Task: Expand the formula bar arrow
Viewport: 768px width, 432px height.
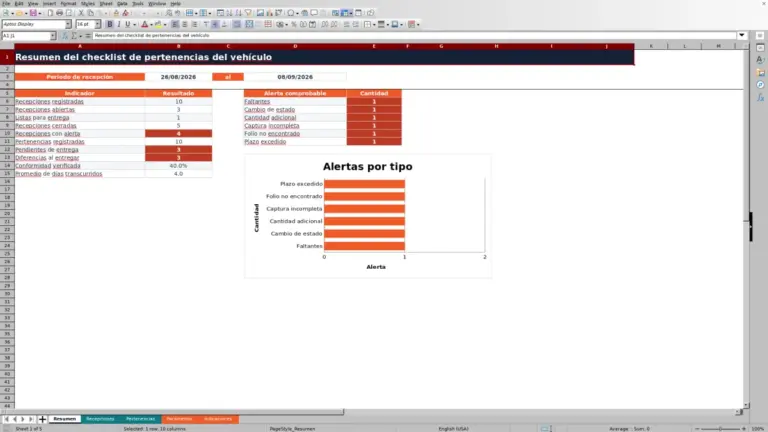Action: (742, 35)
